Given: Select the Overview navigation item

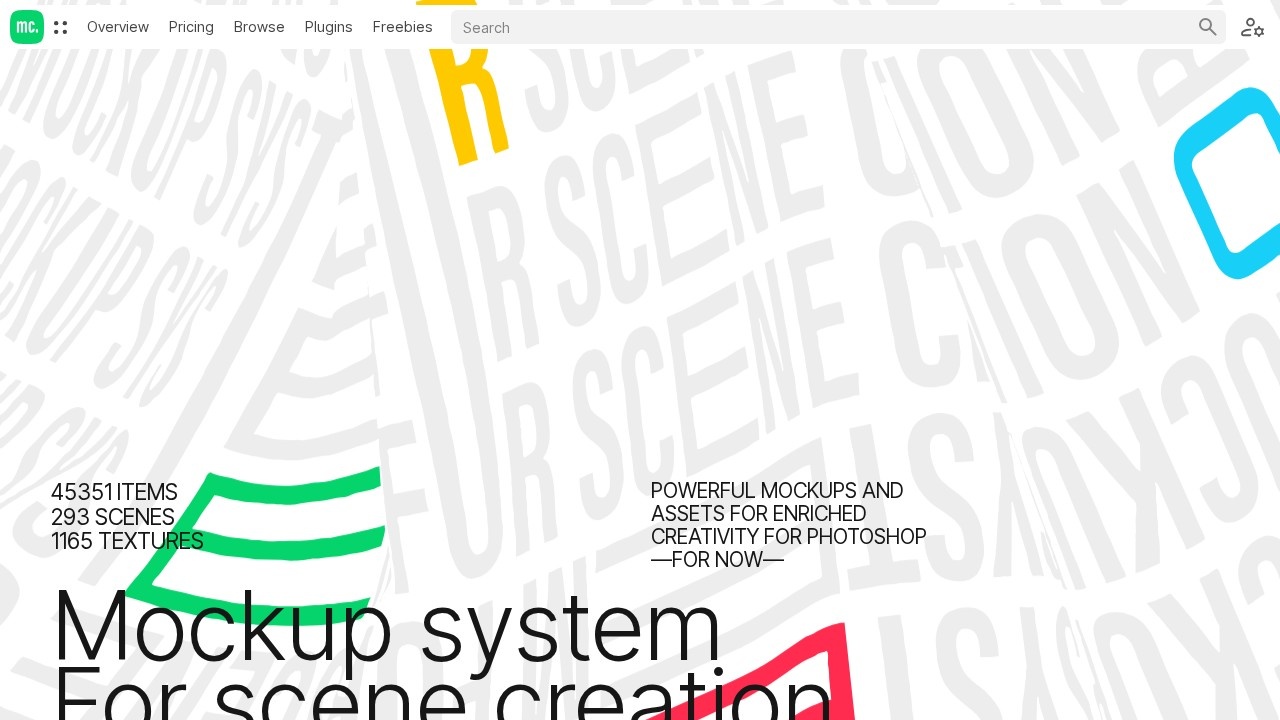Looking at the screenshot, I should 118,27.
